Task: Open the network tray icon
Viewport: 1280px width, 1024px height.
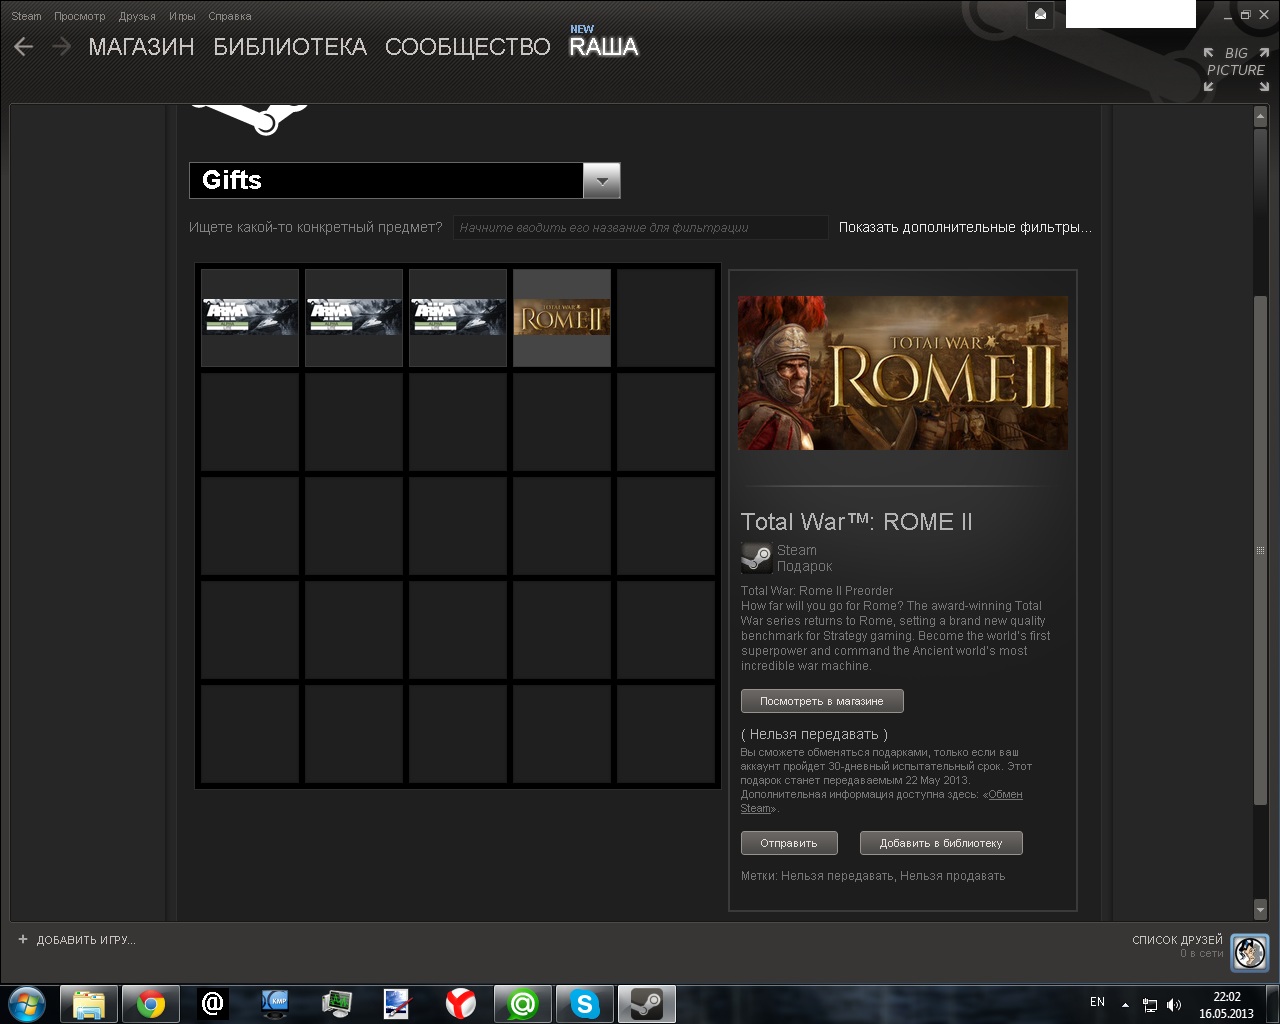Action: (x=1150, y=1005)
